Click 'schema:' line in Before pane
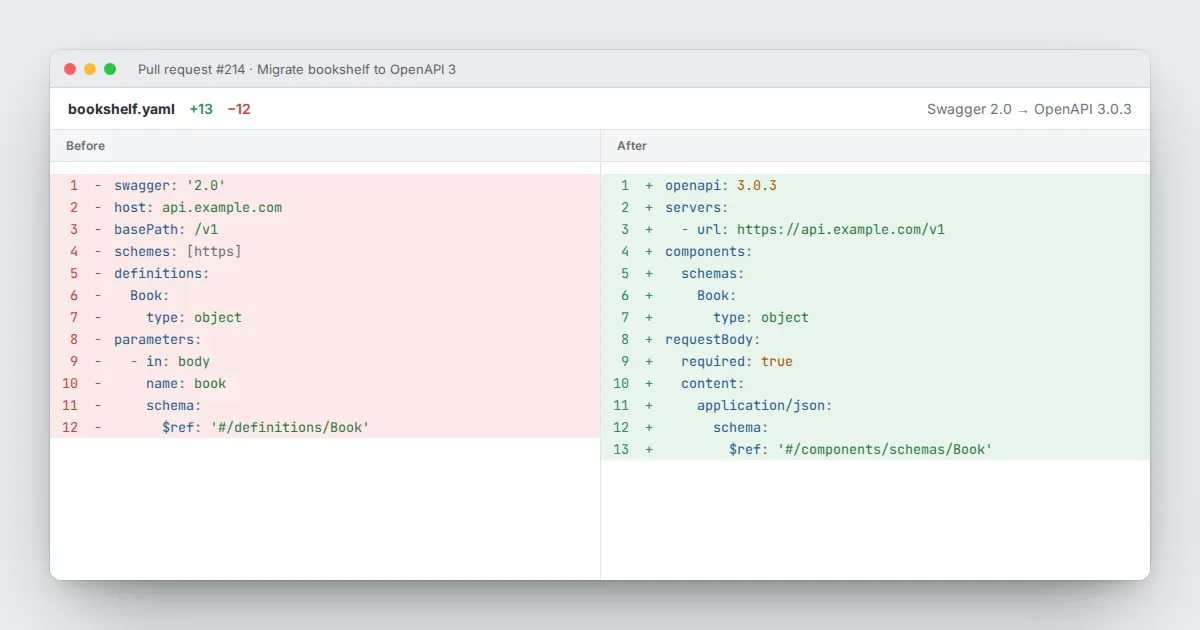This screenshot has height=630, width=1200. point(325,406)
